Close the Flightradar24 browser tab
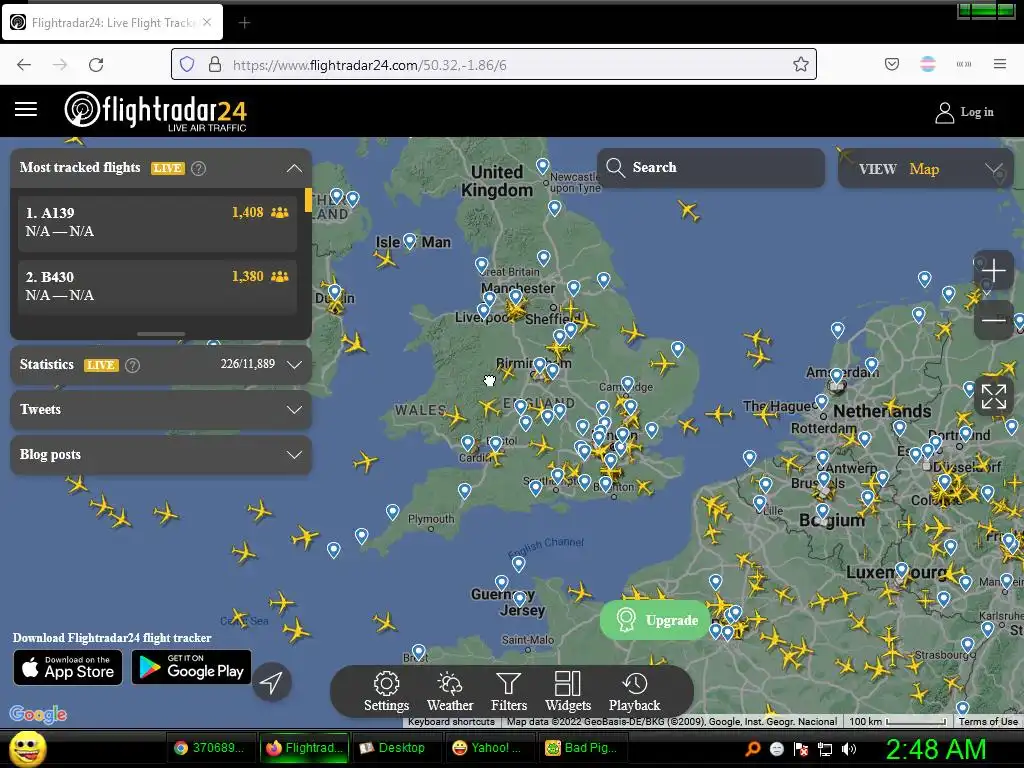The image size is (1024, 768). click(207, 22)
